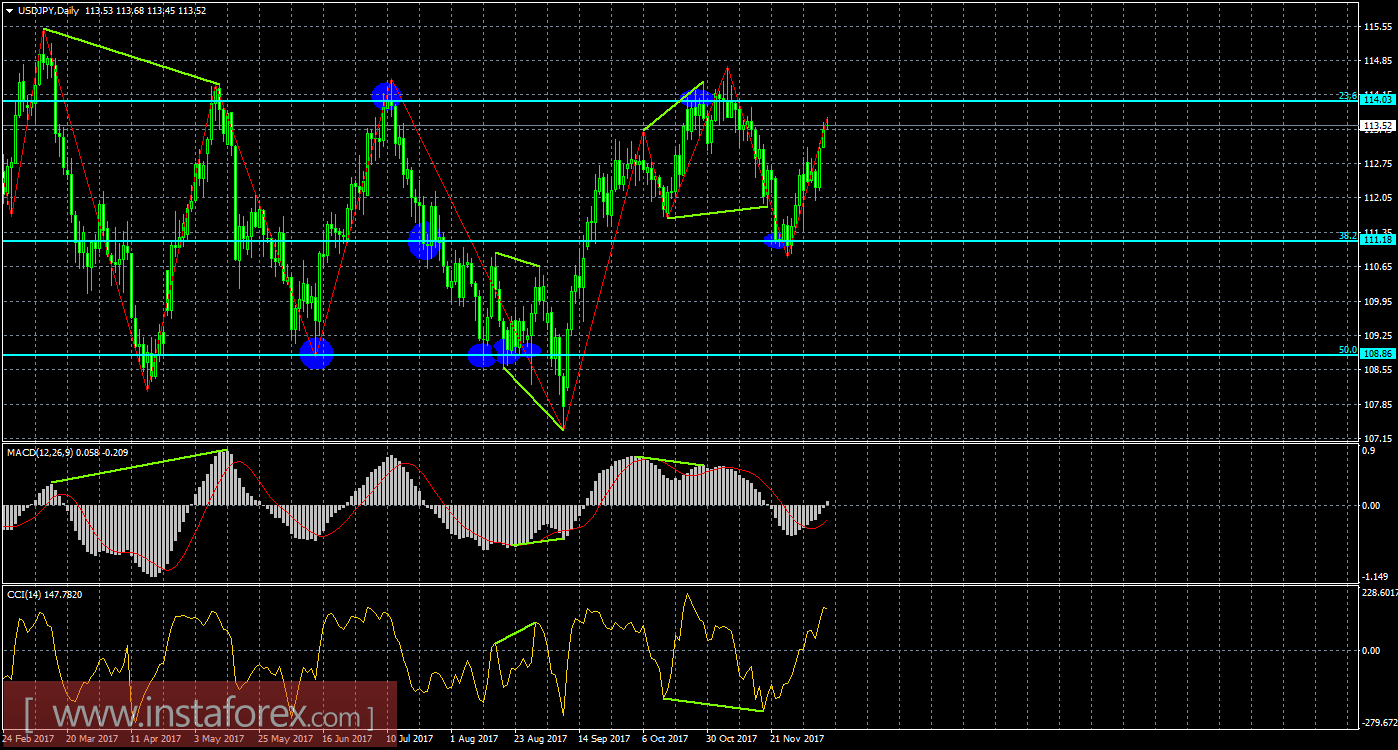Click the small triangle before USDJPY,Daily
This screenshot has width=1398, height=750.
pyautogui.click(x=9, y=11)
